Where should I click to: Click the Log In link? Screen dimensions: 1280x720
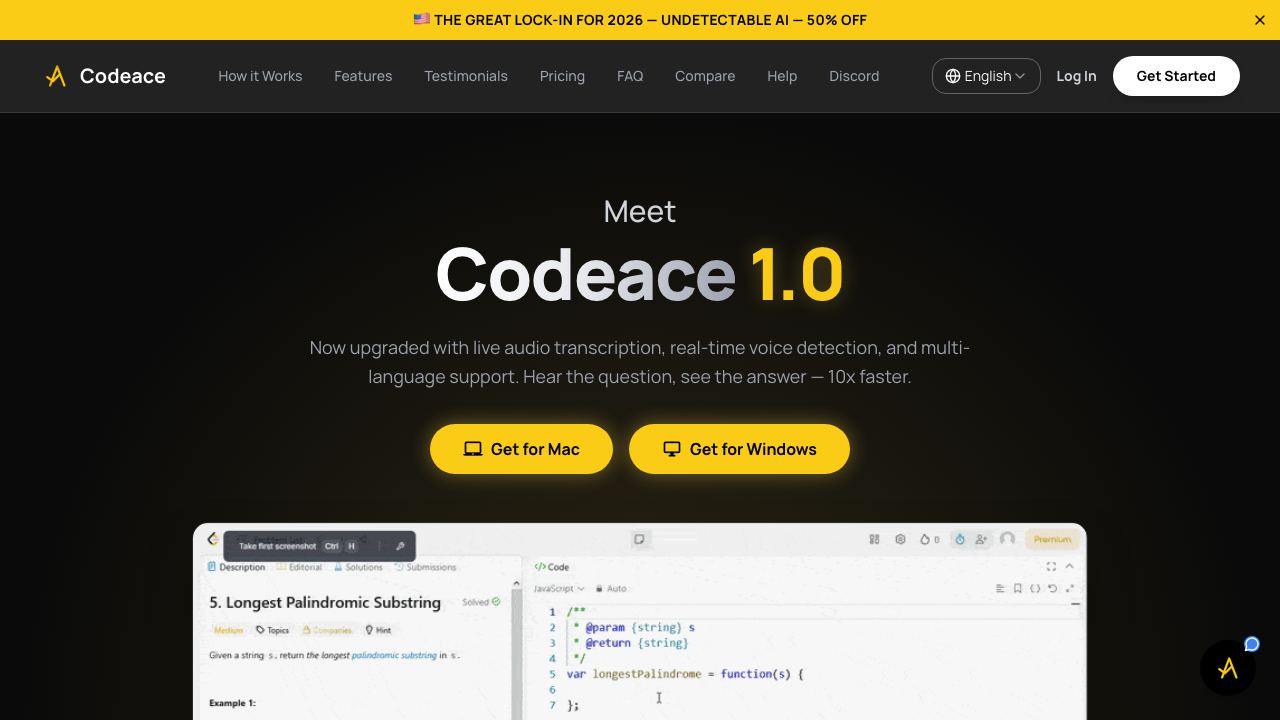(x=1076, y=76)
